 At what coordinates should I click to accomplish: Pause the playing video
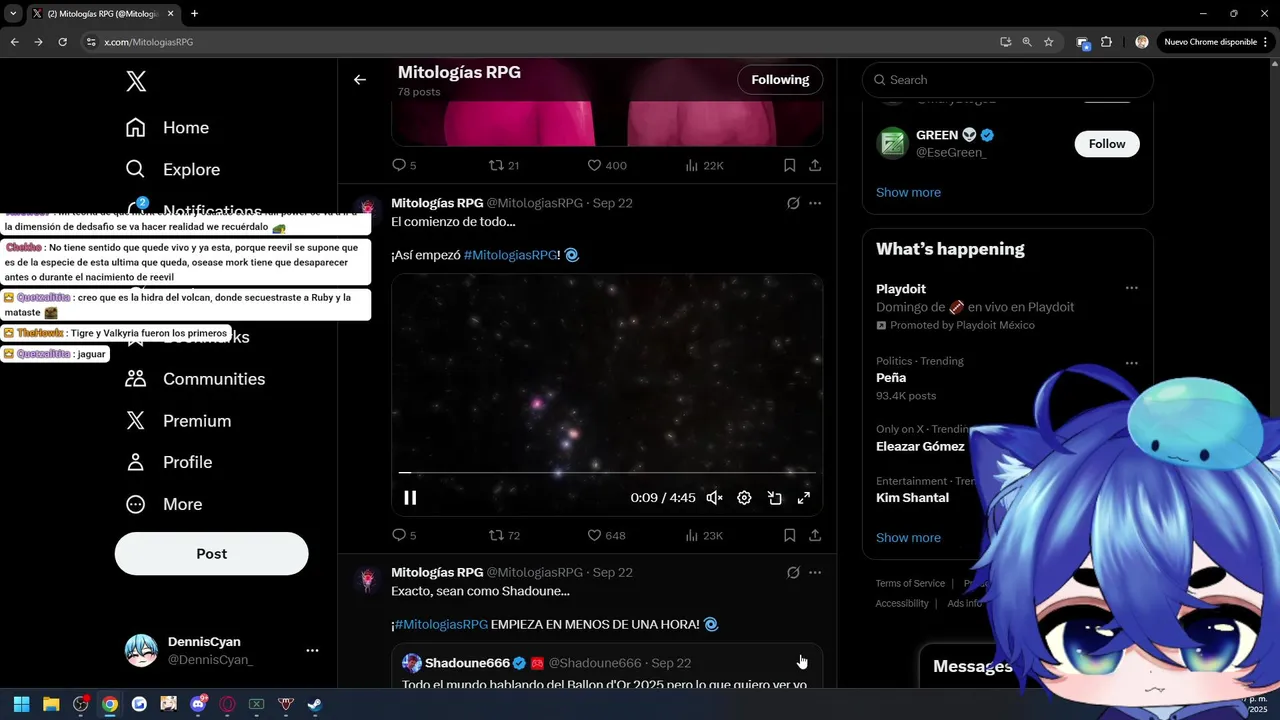point(410,498)
